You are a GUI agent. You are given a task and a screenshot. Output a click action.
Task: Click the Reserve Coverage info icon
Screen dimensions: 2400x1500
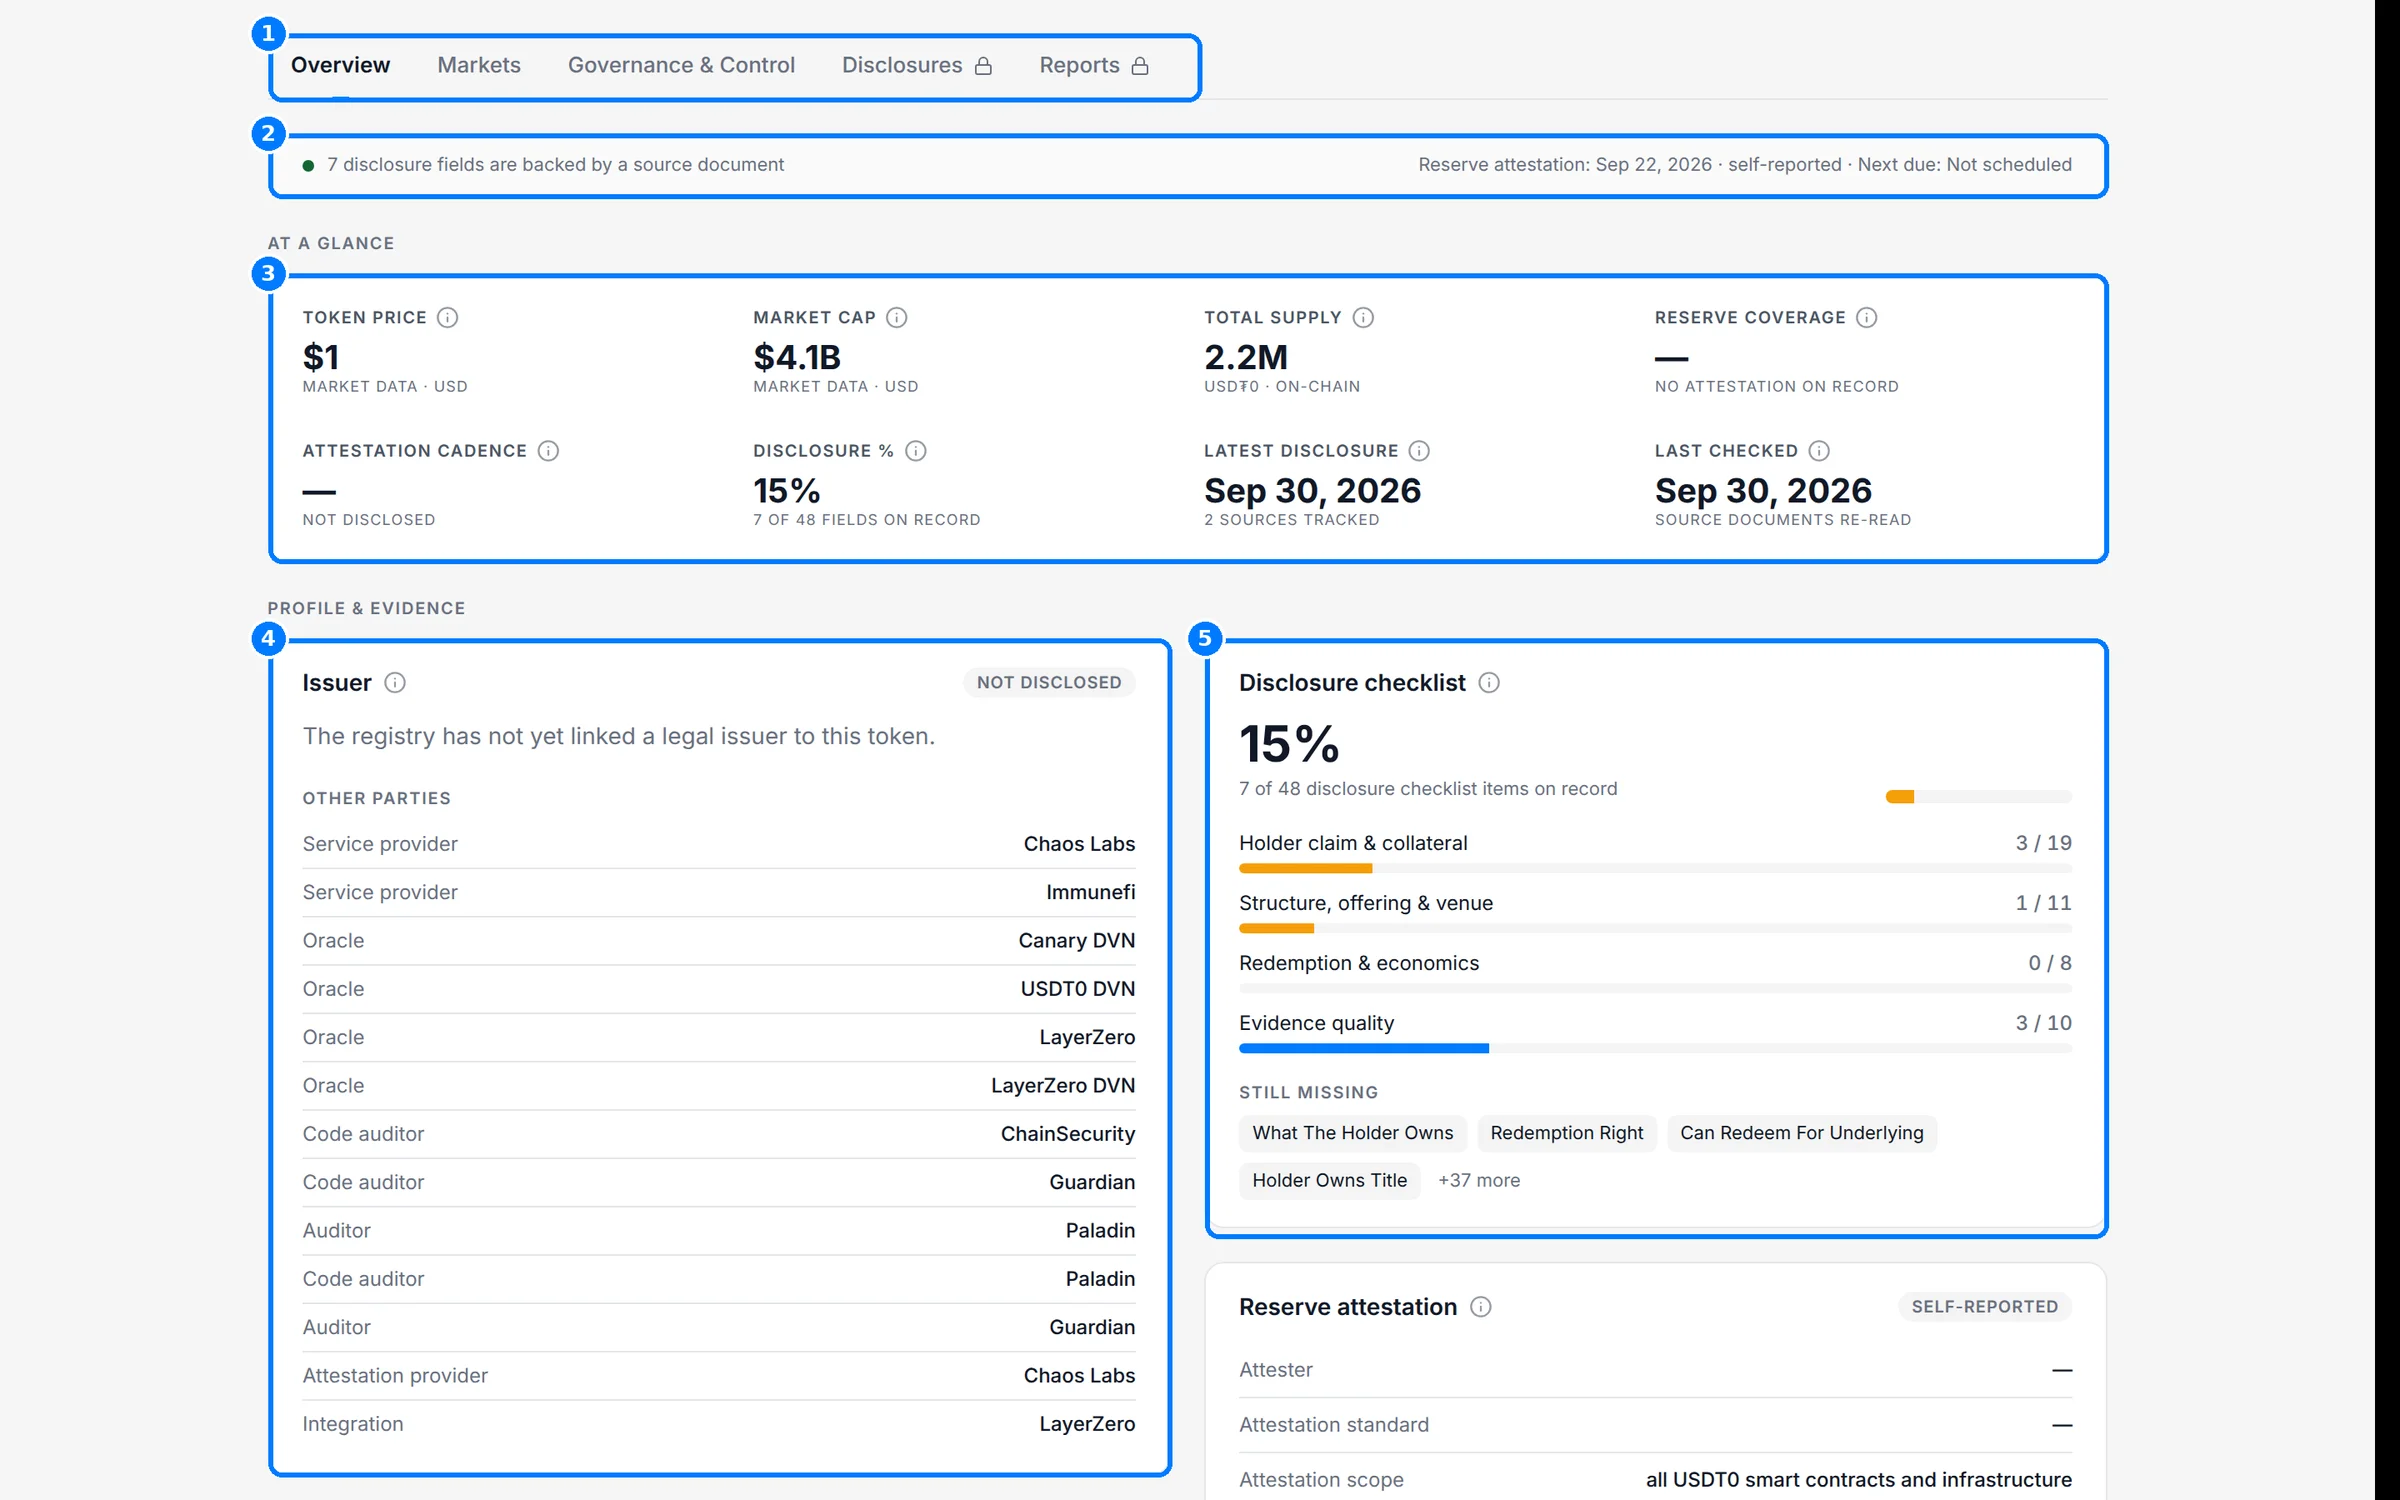point(1867,317)
